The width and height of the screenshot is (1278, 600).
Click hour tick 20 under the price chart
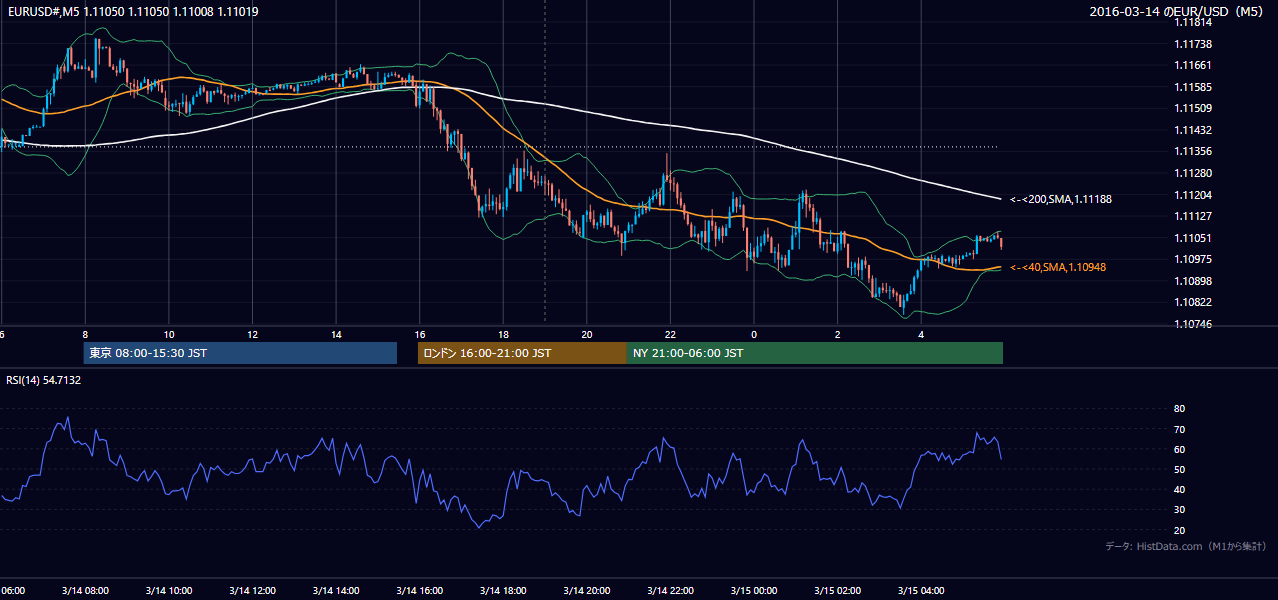click(587, 334)
